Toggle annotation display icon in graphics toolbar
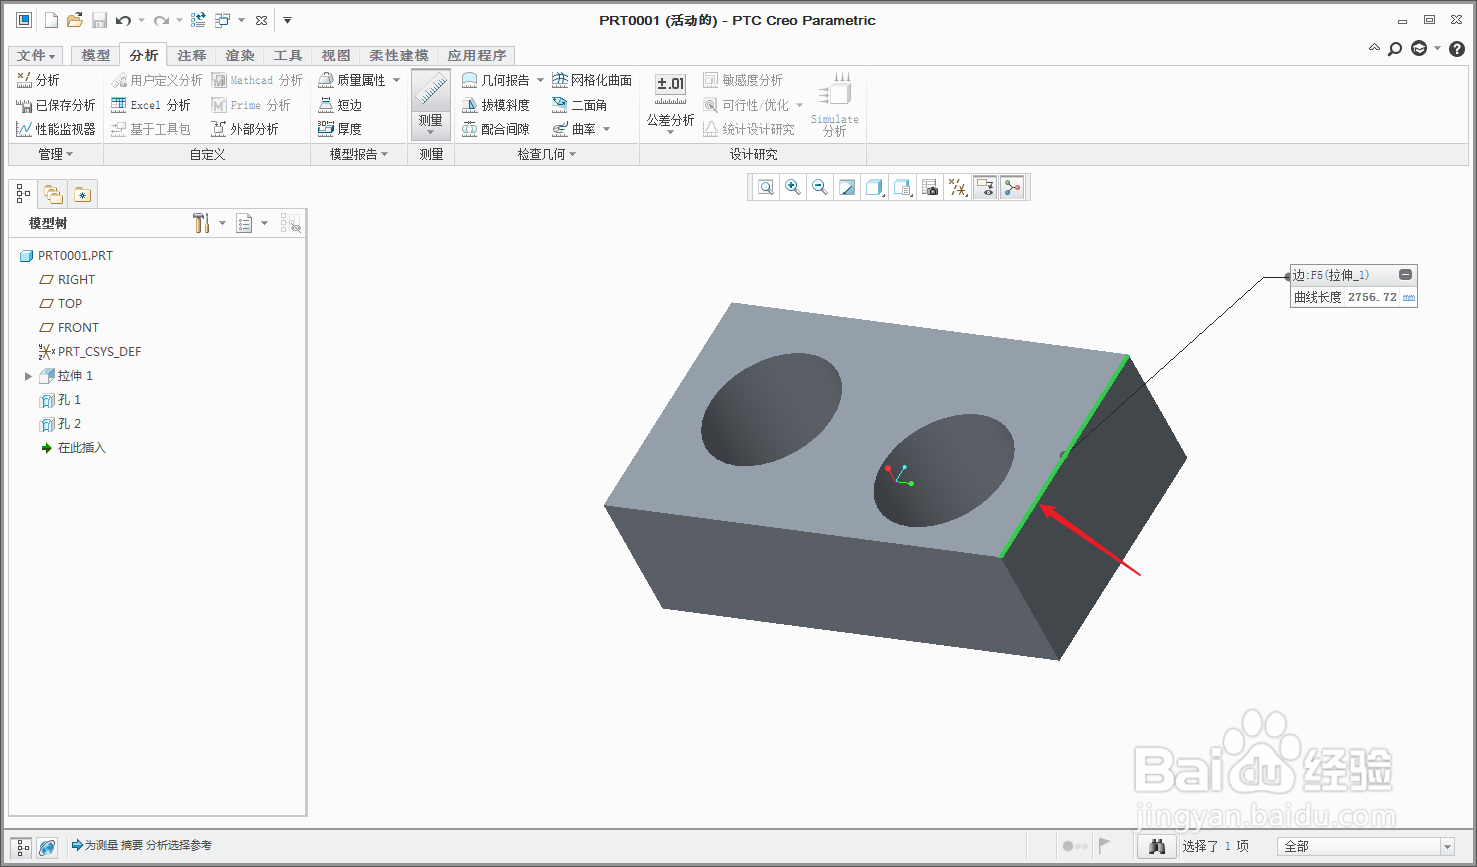The height and width of the screenshot is (867, 1477). pos(985,187)
